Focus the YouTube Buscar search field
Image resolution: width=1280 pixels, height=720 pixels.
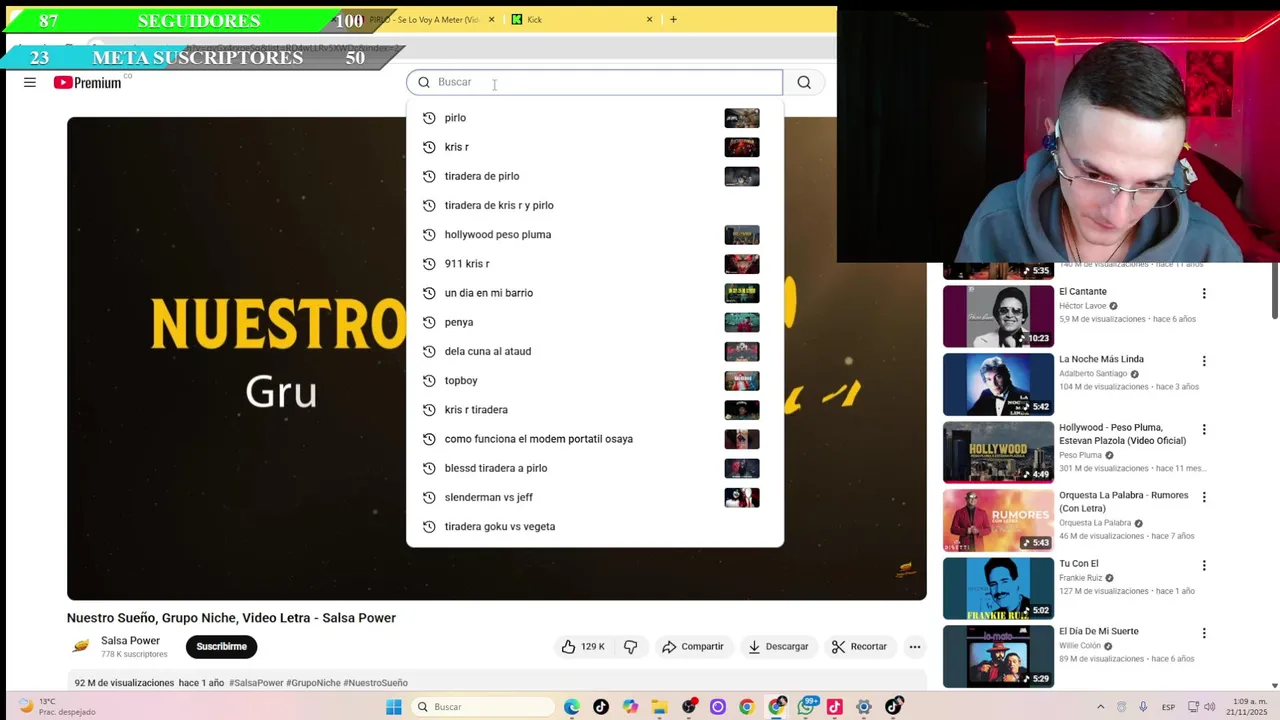click(594, 82)
